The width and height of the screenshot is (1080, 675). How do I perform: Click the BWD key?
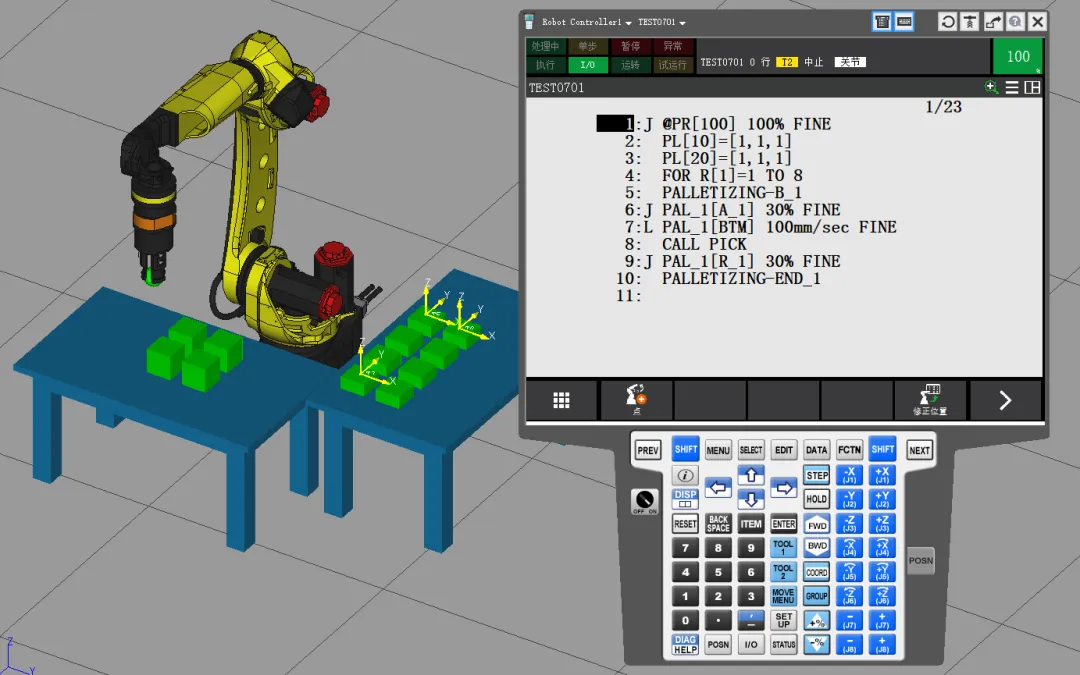(817, 548)
